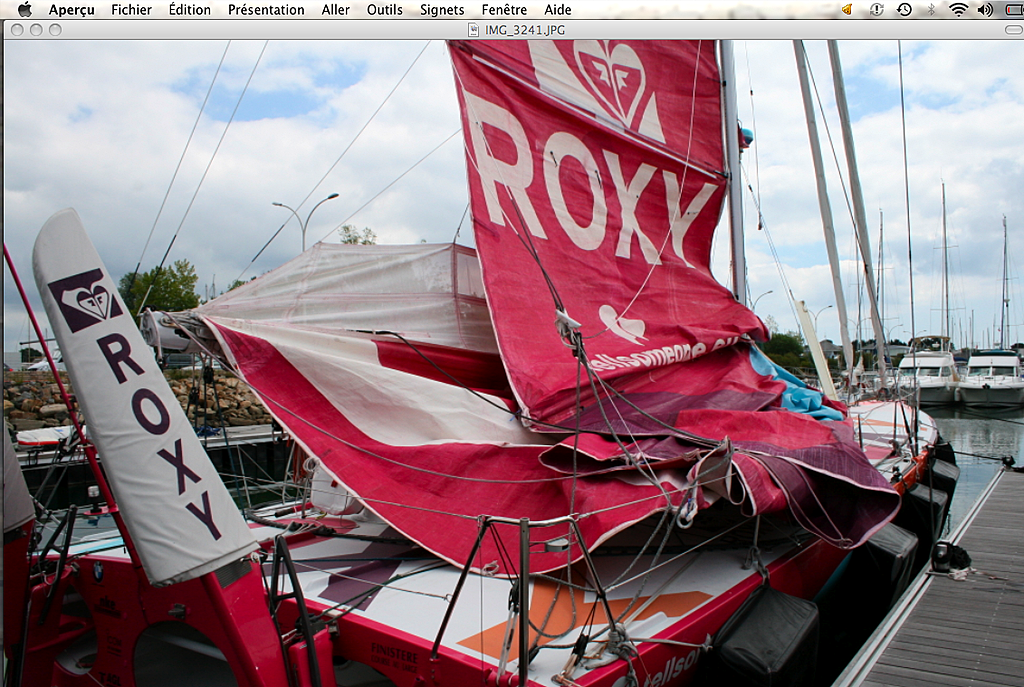The width and height of the screenshot is (1024, 687).
Task: Open the sync alert status icon
Action: (877, 9)
